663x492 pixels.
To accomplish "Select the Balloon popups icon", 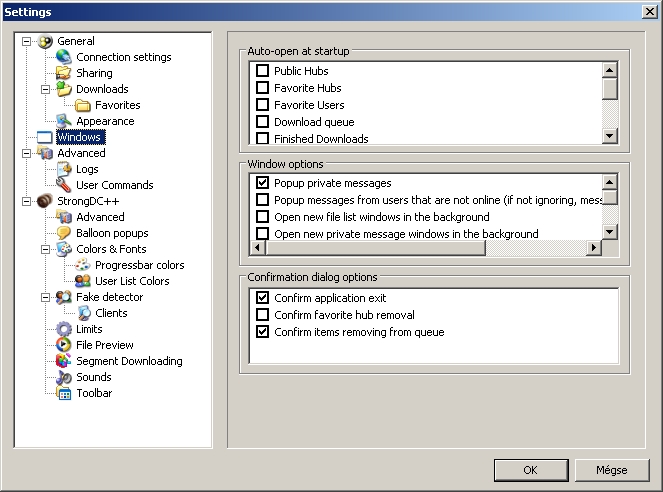I will [x=64, y=233].
